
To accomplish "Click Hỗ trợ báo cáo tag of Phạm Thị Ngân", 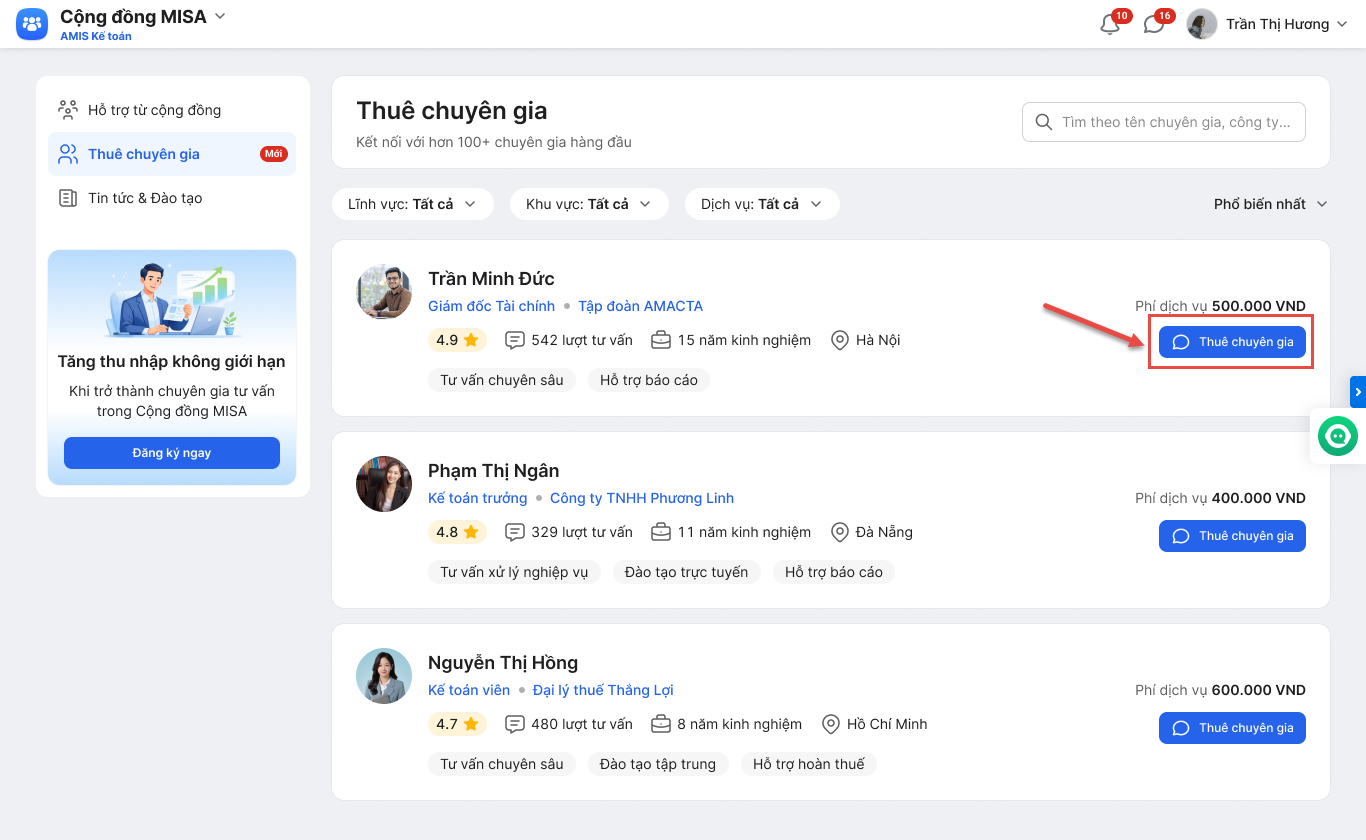I will pos(834,572).
